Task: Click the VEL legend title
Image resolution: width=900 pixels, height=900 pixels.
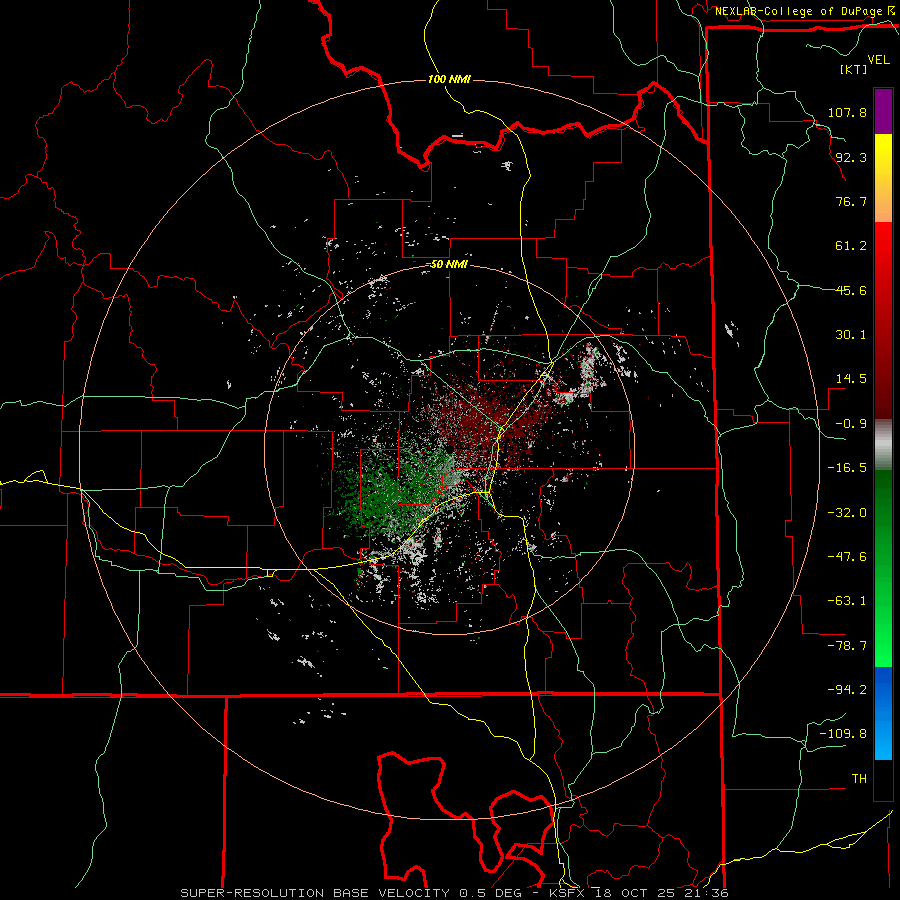Action: pos(879,60)
